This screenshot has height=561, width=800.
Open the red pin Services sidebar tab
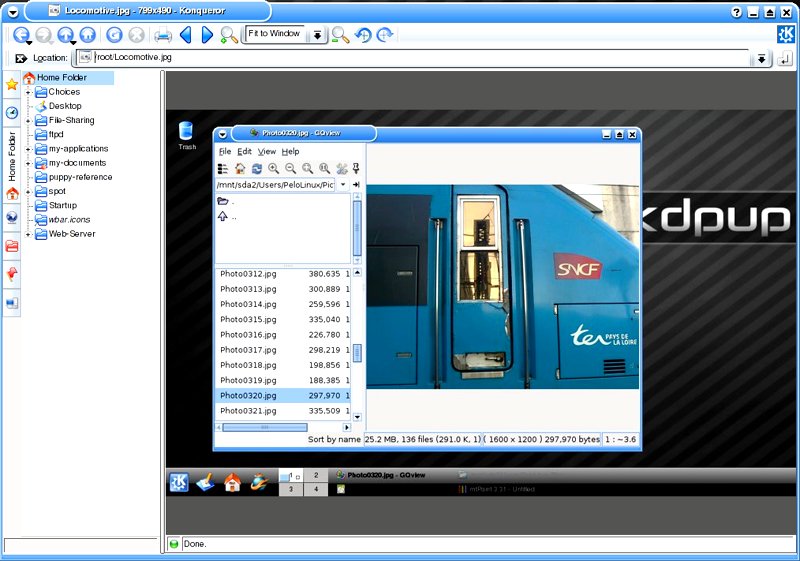(x=12, y=274)
